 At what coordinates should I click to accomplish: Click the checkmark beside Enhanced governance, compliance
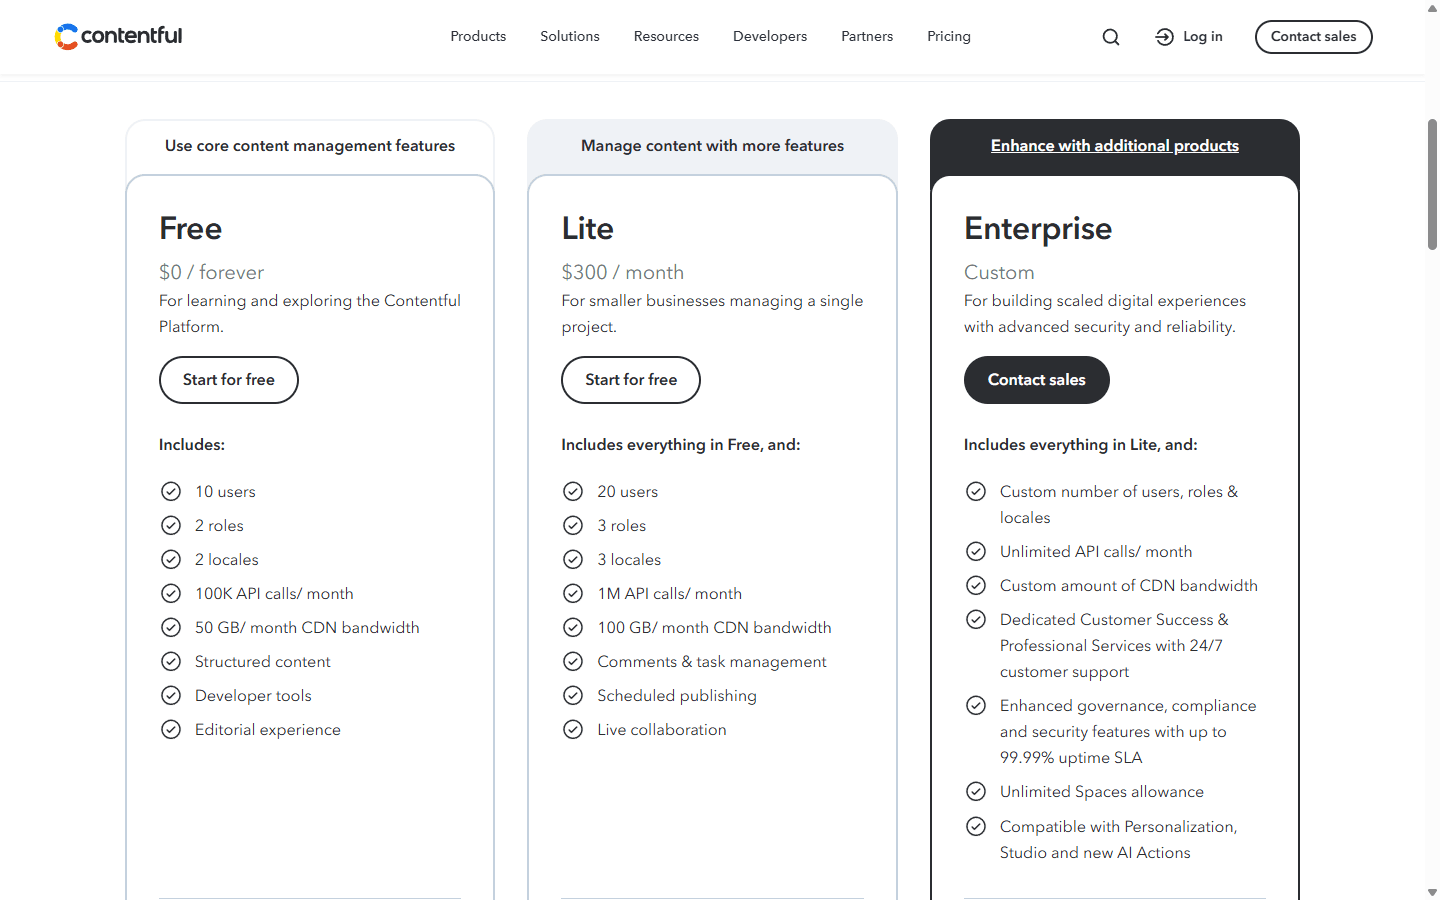[x=976, y=705]
